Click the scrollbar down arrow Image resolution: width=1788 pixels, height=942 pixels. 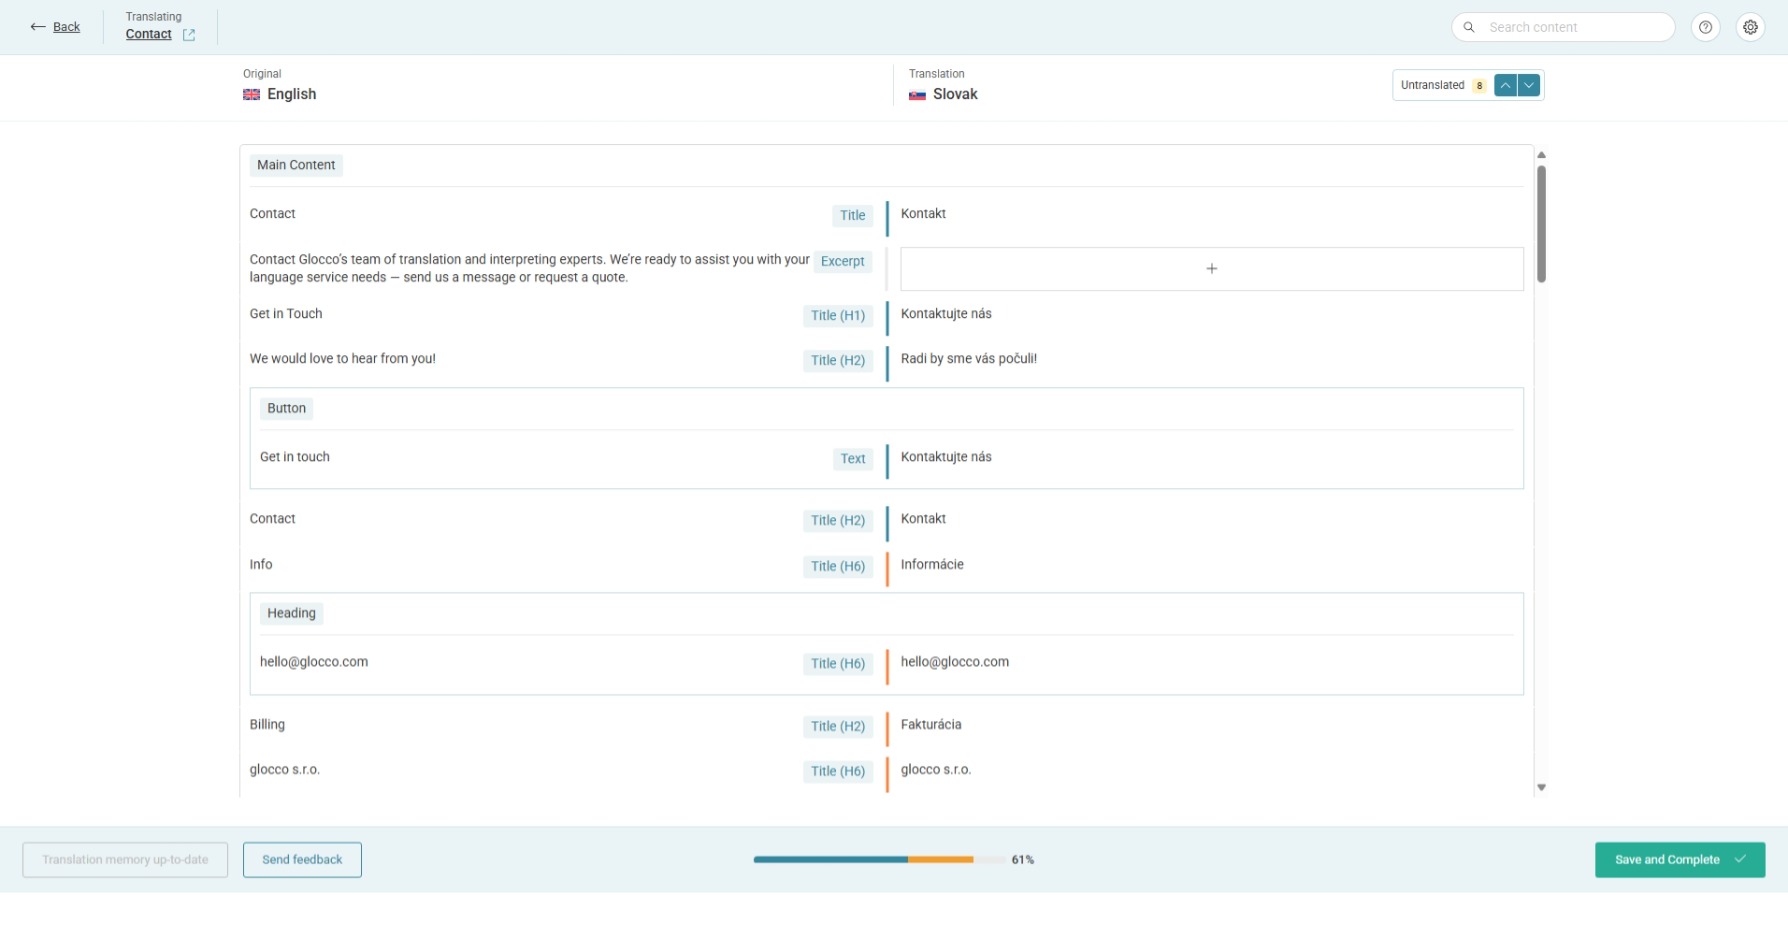1541,788
